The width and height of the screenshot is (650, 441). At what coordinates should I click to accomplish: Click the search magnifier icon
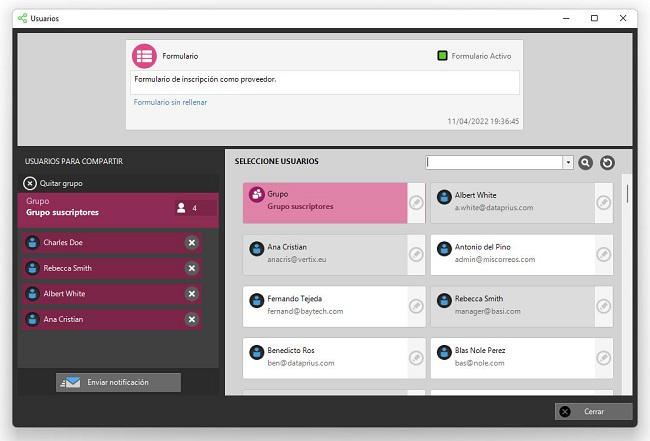coord(586,163)
